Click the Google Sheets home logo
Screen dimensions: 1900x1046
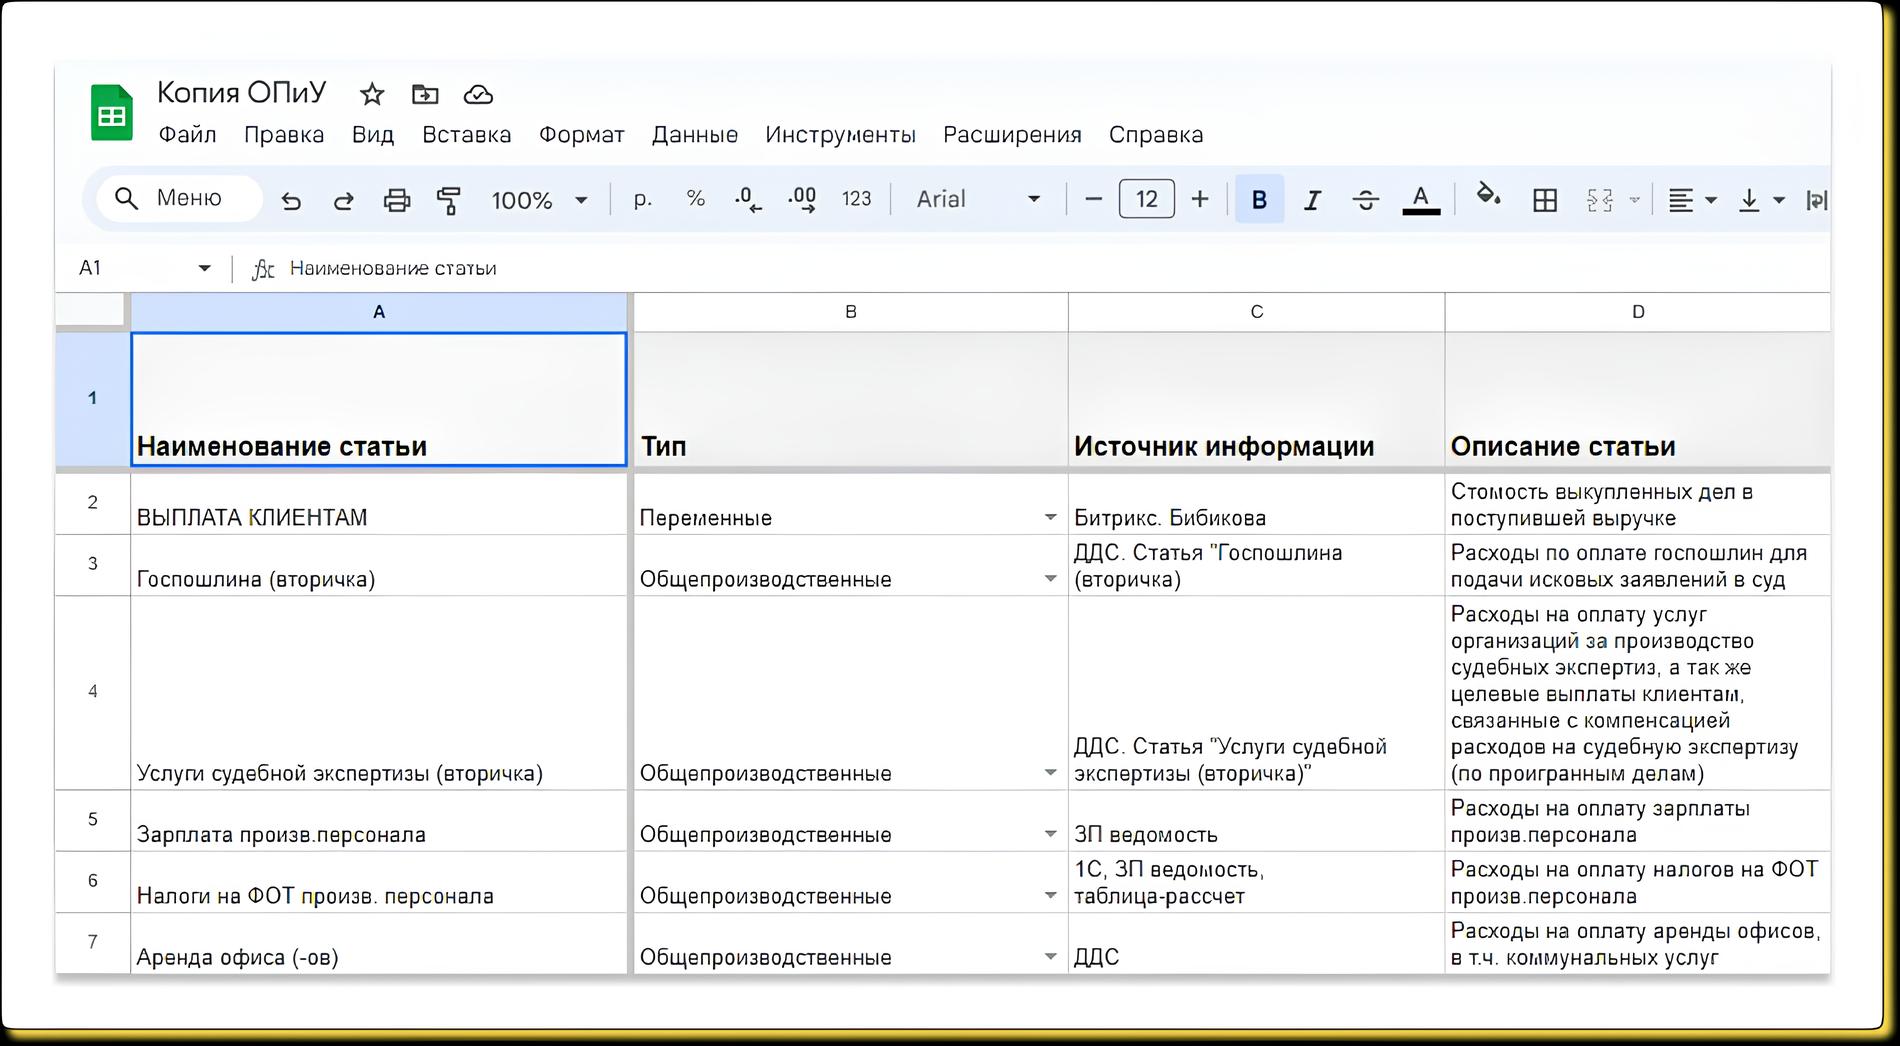click(112, 114)
